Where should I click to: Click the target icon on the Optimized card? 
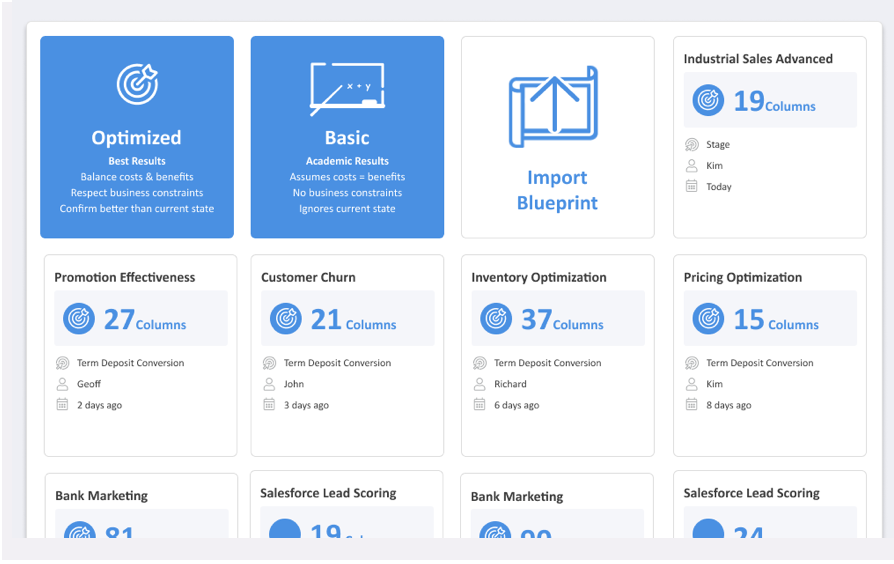[x=137, y=84]
